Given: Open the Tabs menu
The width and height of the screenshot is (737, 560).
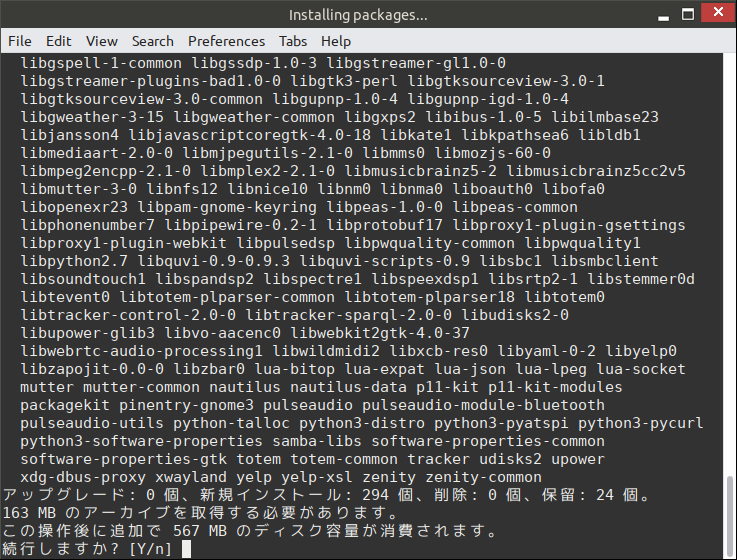Looking at the screenshot, I should (293, 41).
